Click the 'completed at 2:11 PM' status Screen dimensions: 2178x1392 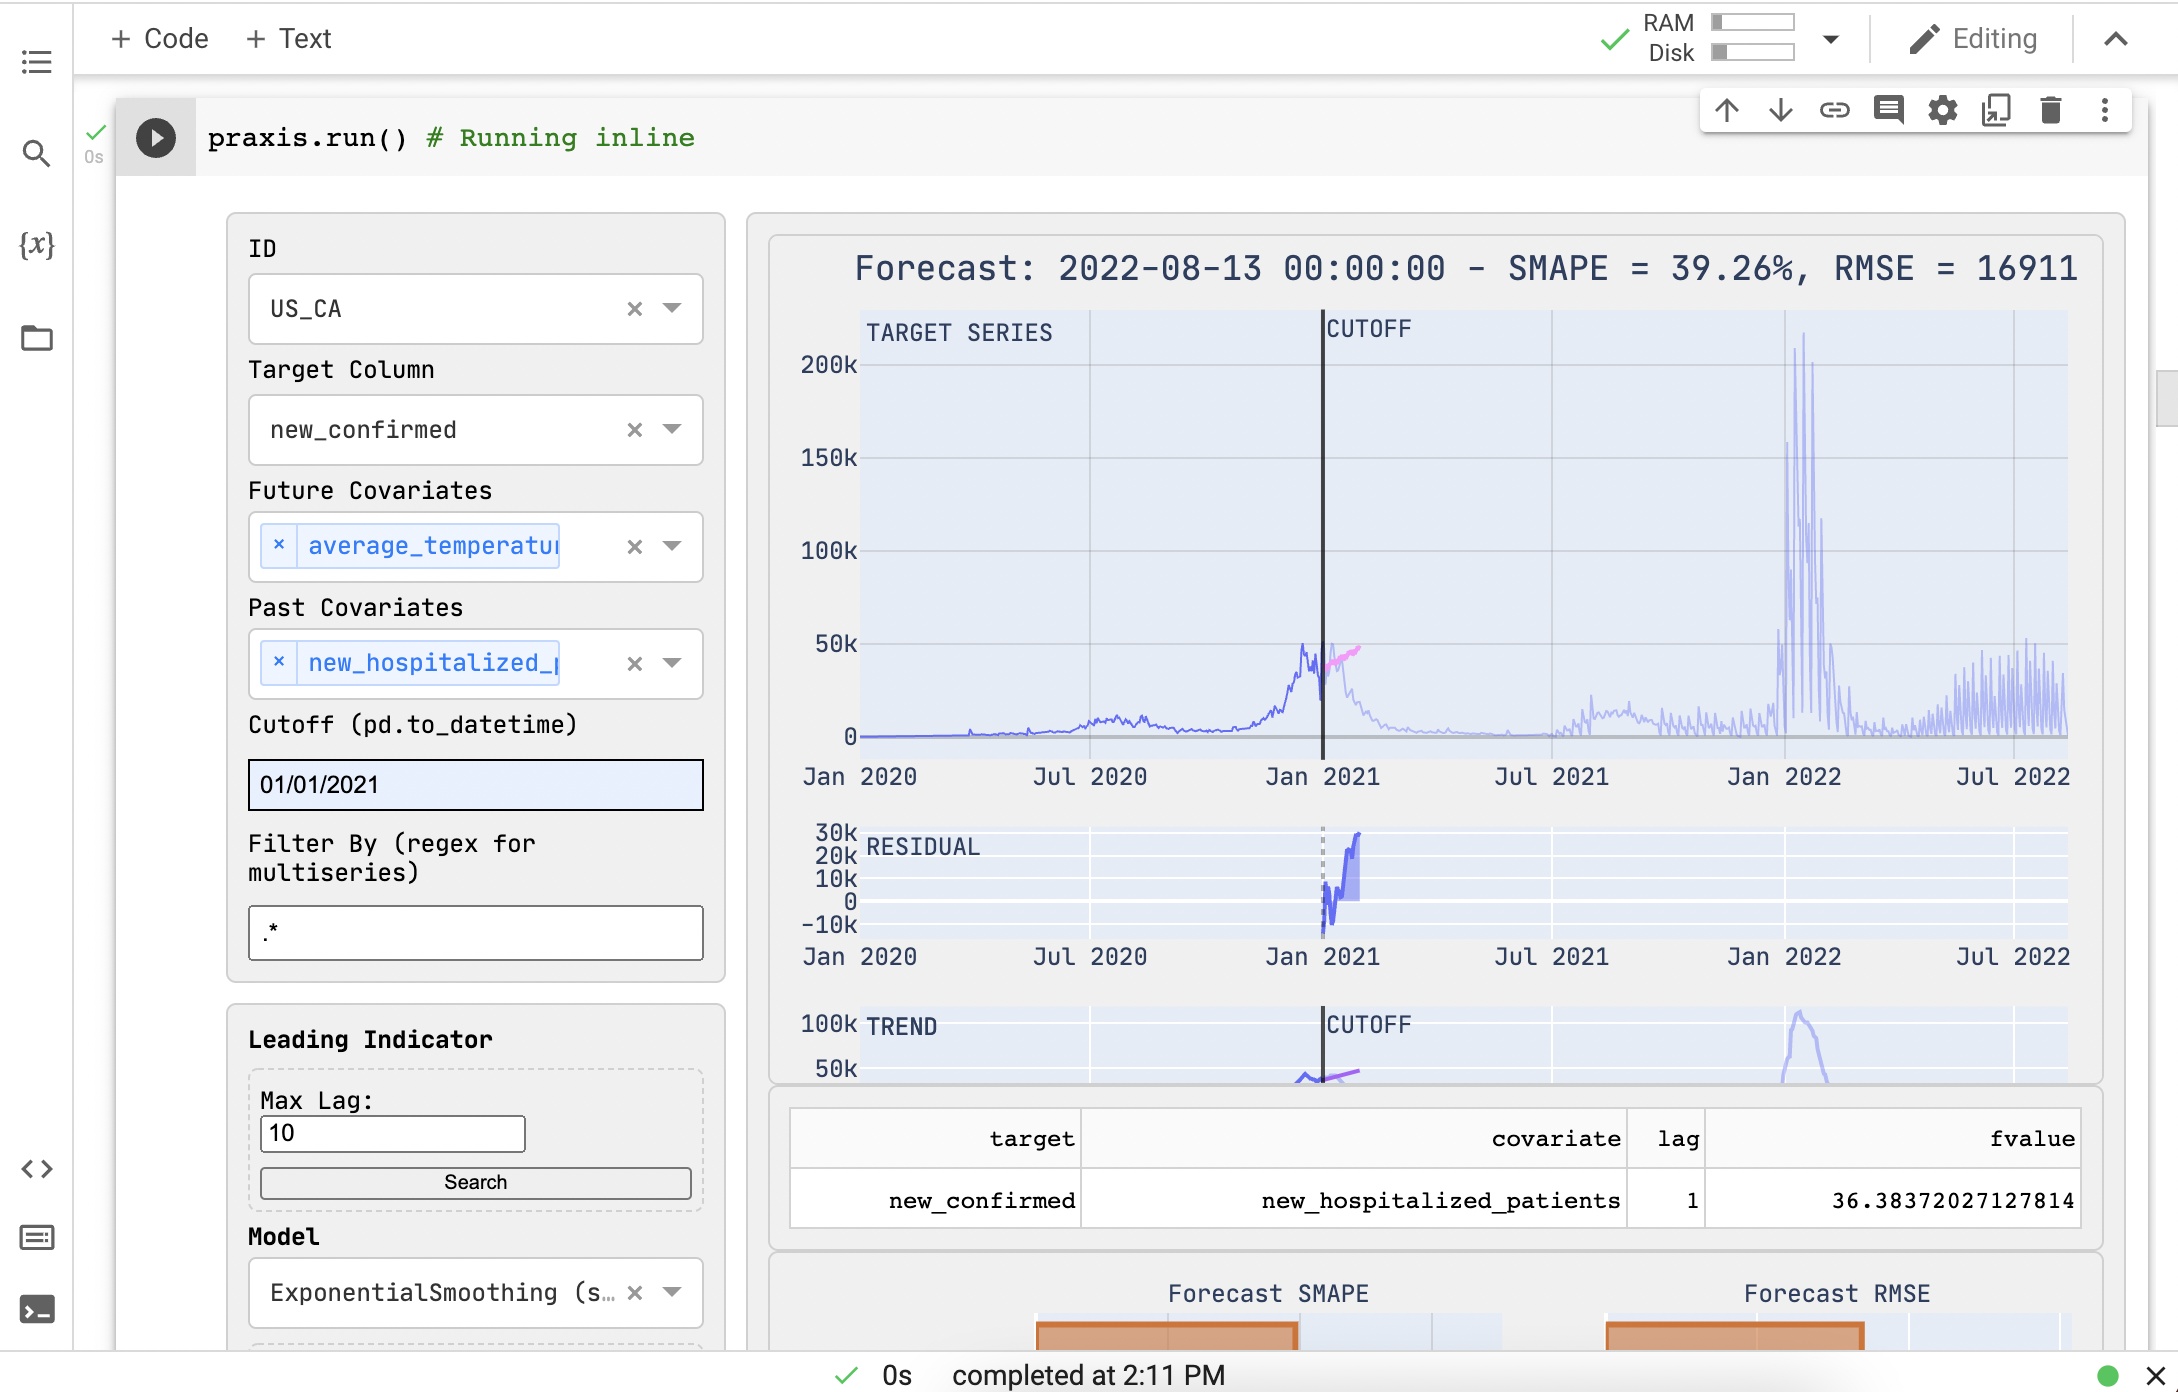[x=1088, y=1376]
